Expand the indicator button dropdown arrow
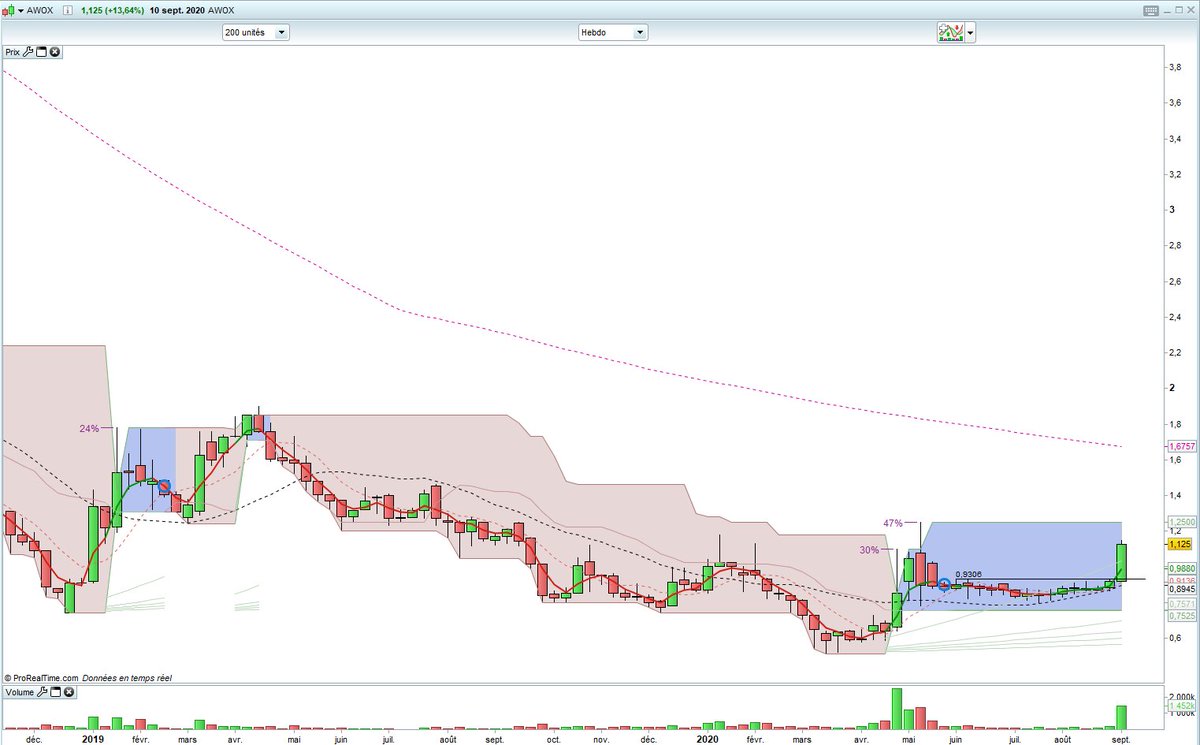 tap(970, 32)
